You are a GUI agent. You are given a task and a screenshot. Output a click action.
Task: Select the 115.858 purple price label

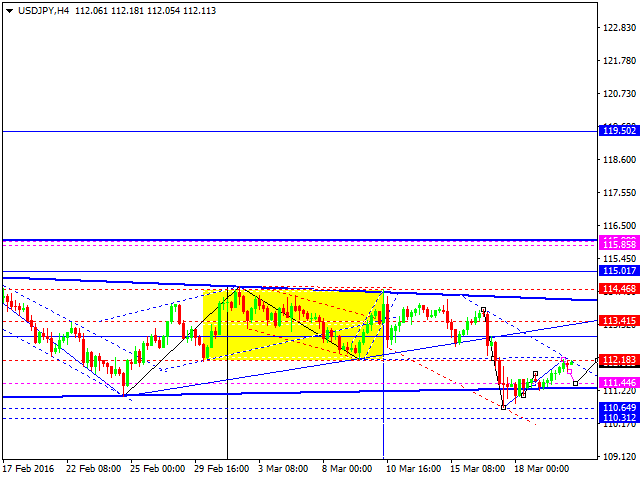click(x=619, y=244)
